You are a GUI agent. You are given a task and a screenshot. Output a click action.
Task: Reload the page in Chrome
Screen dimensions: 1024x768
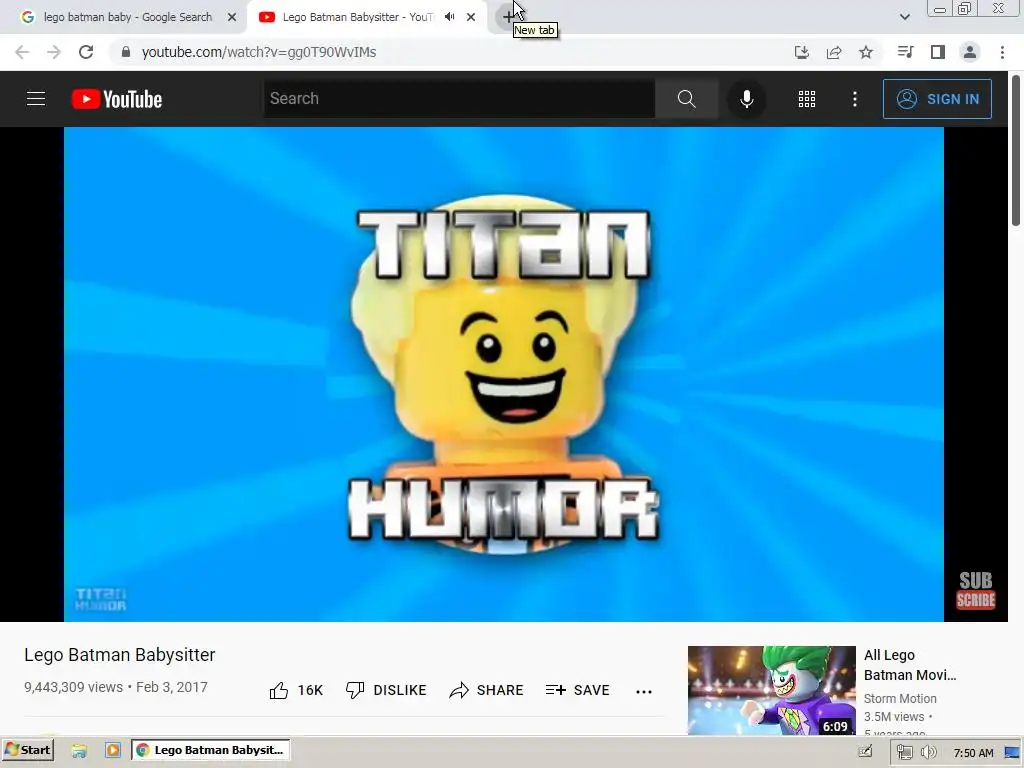86,52
